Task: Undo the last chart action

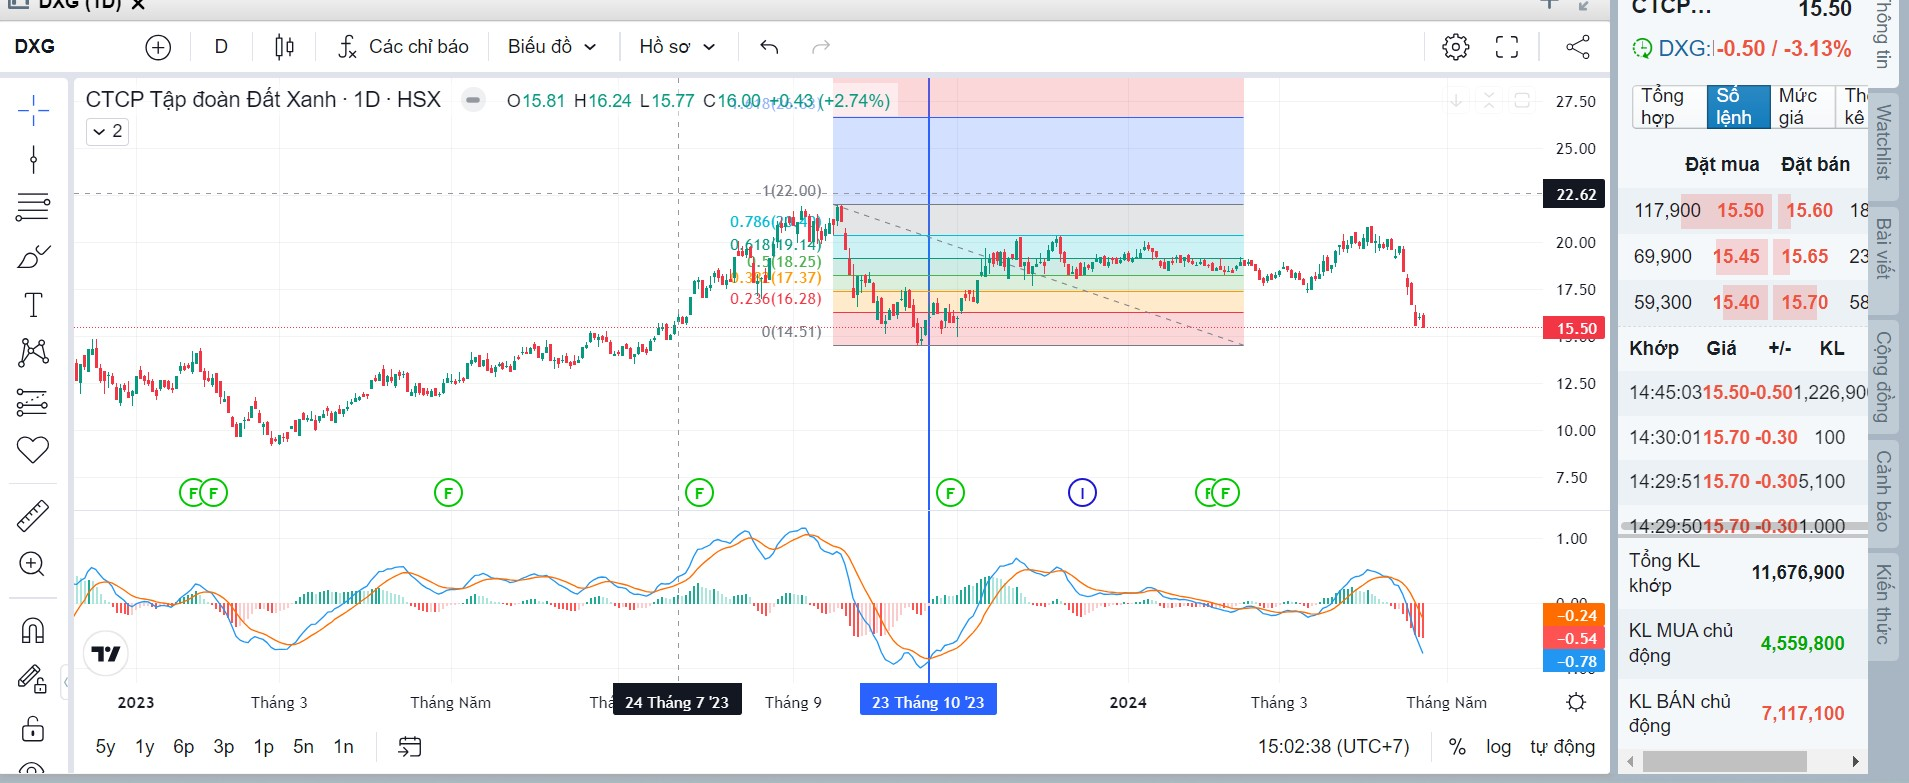Action: [769, 47]
